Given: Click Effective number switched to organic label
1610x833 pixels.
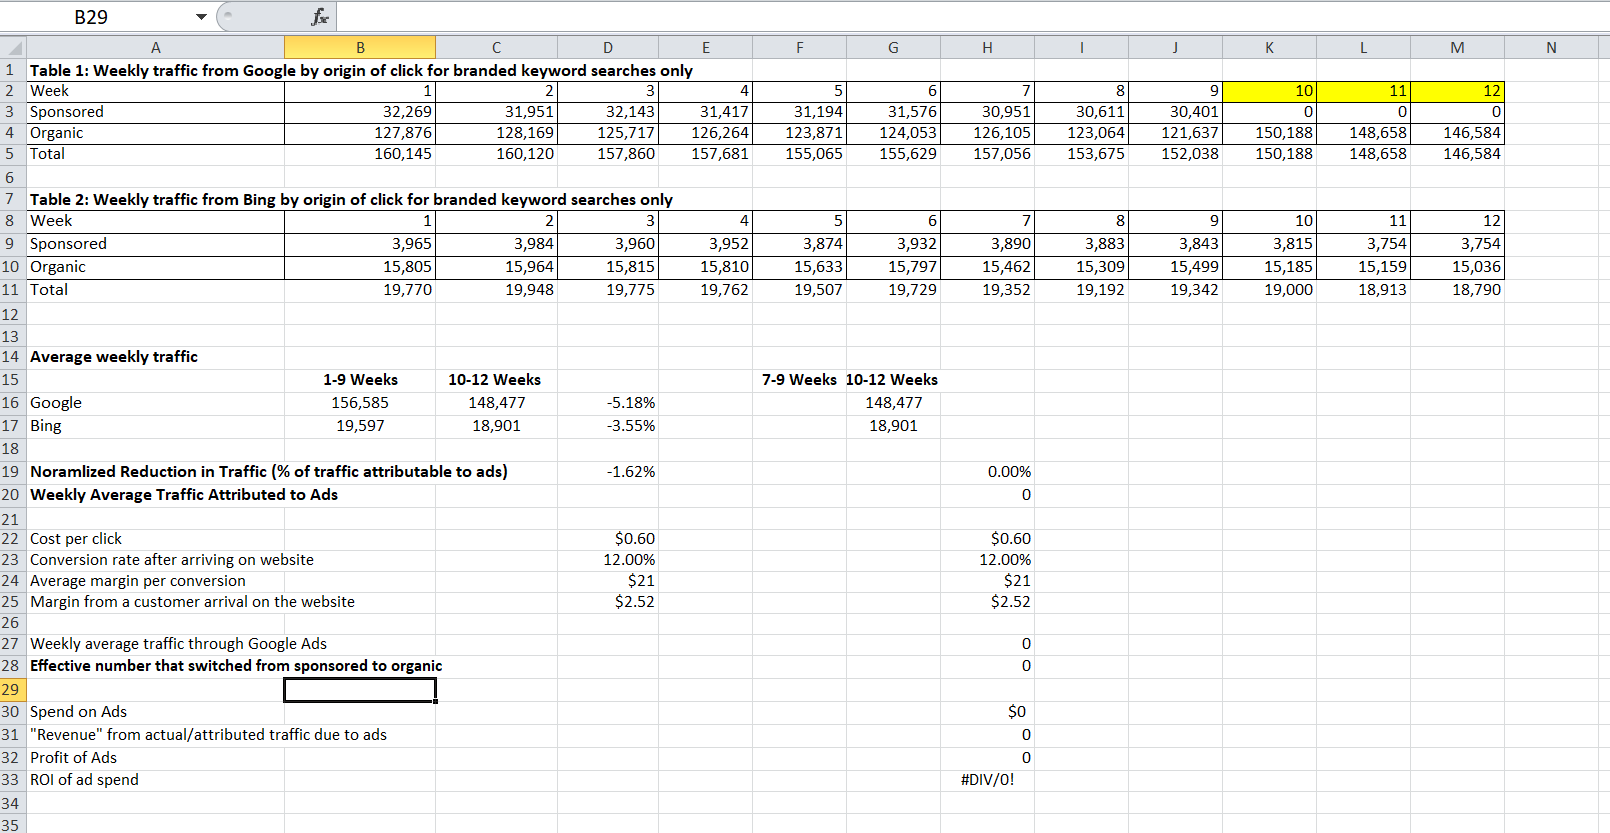Looking at the screenshot, I should coord(236,666).
